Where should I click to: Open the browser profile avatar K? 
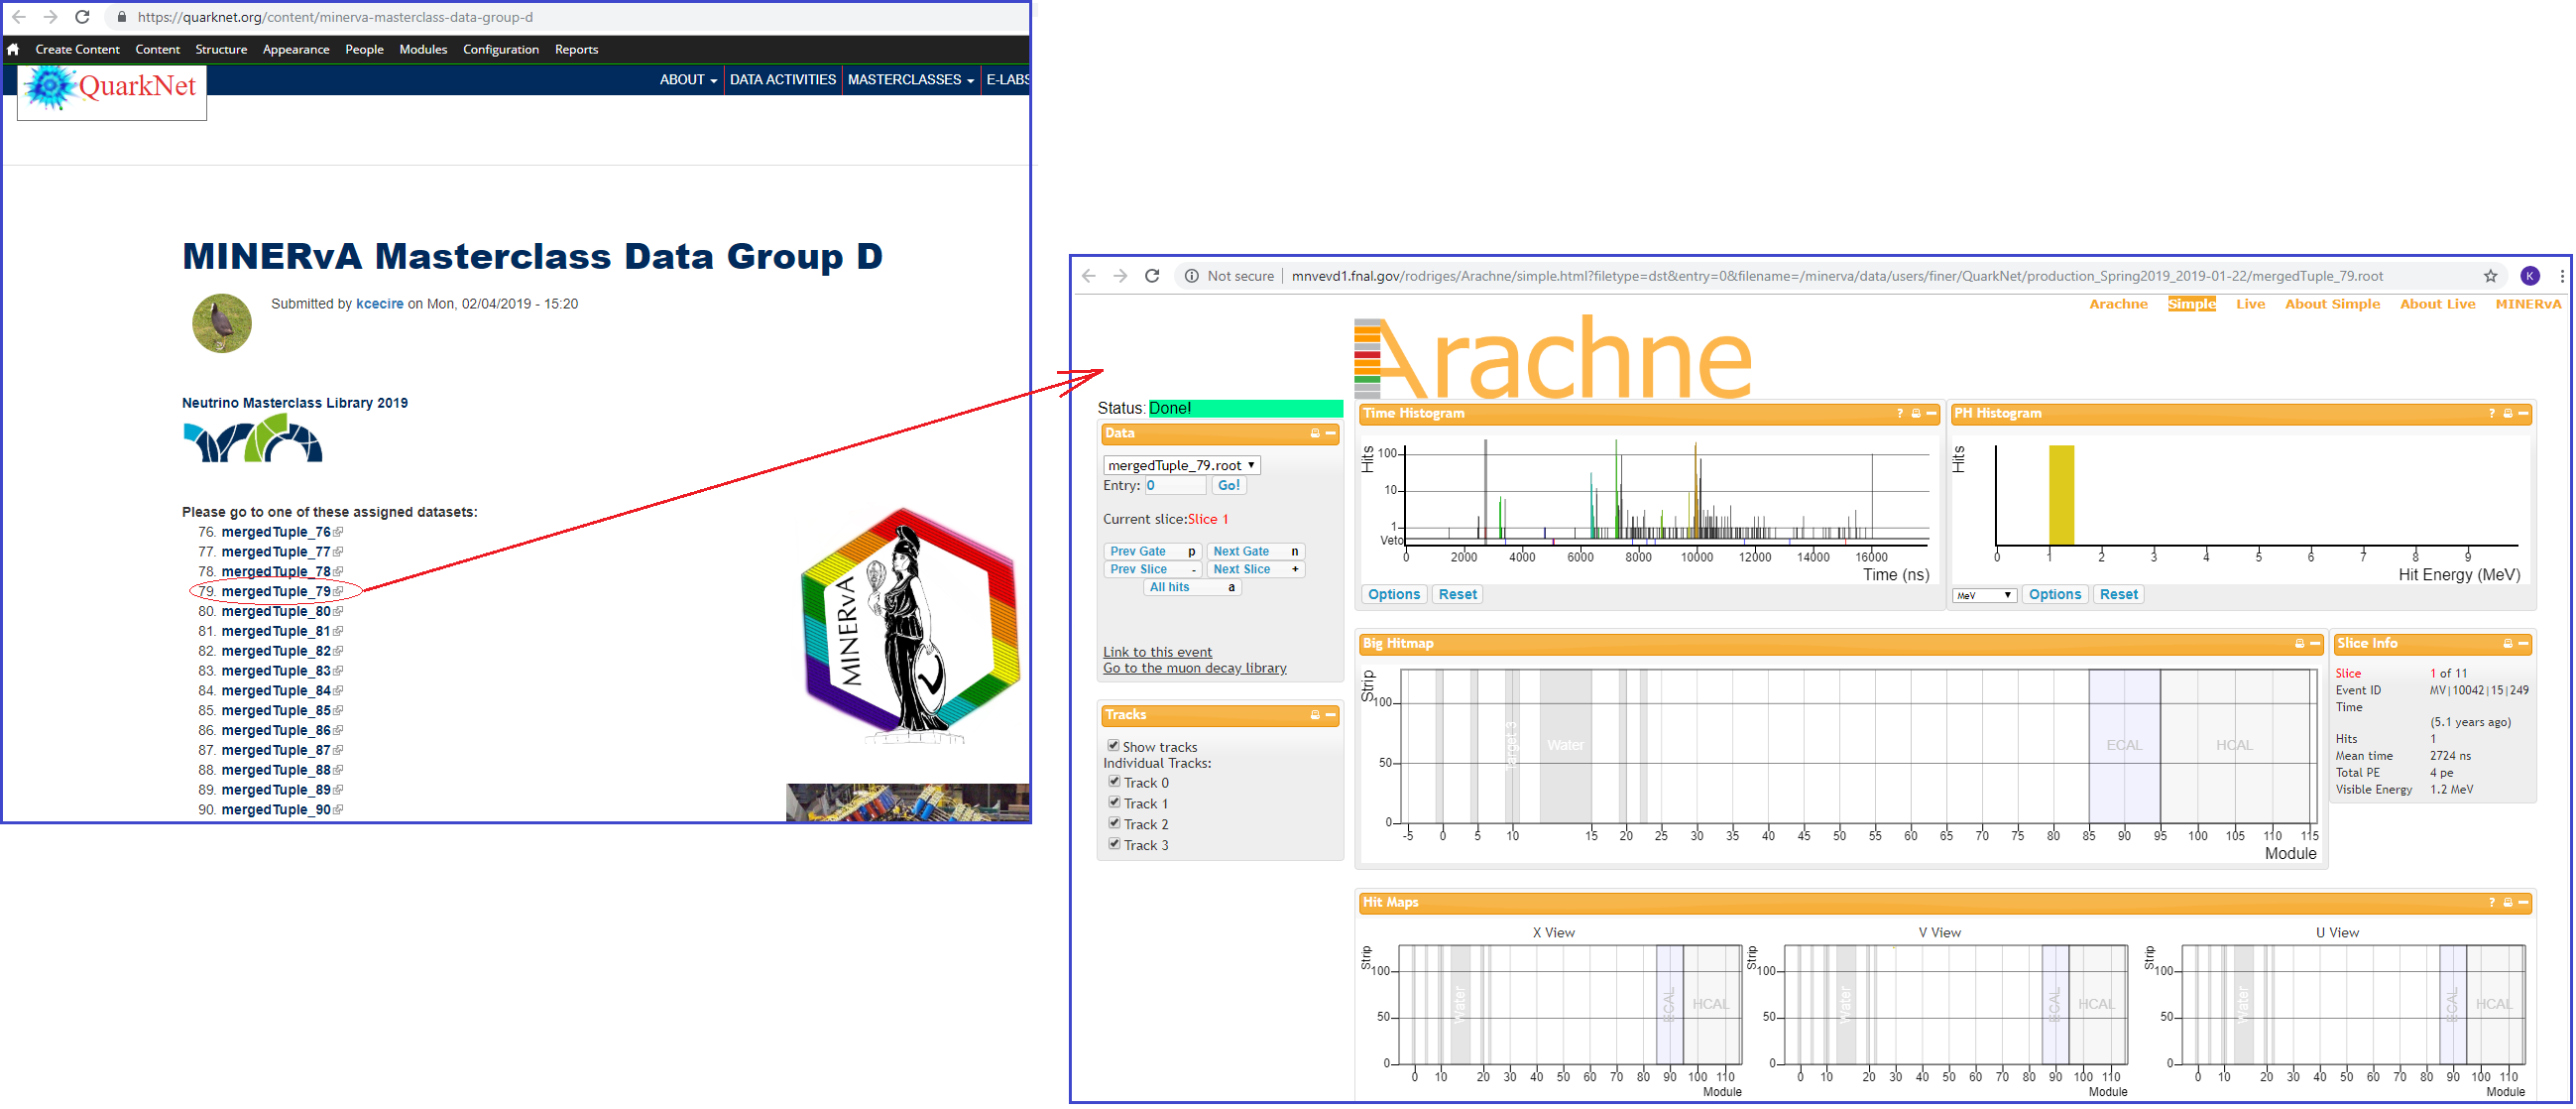pos(2530,276)
